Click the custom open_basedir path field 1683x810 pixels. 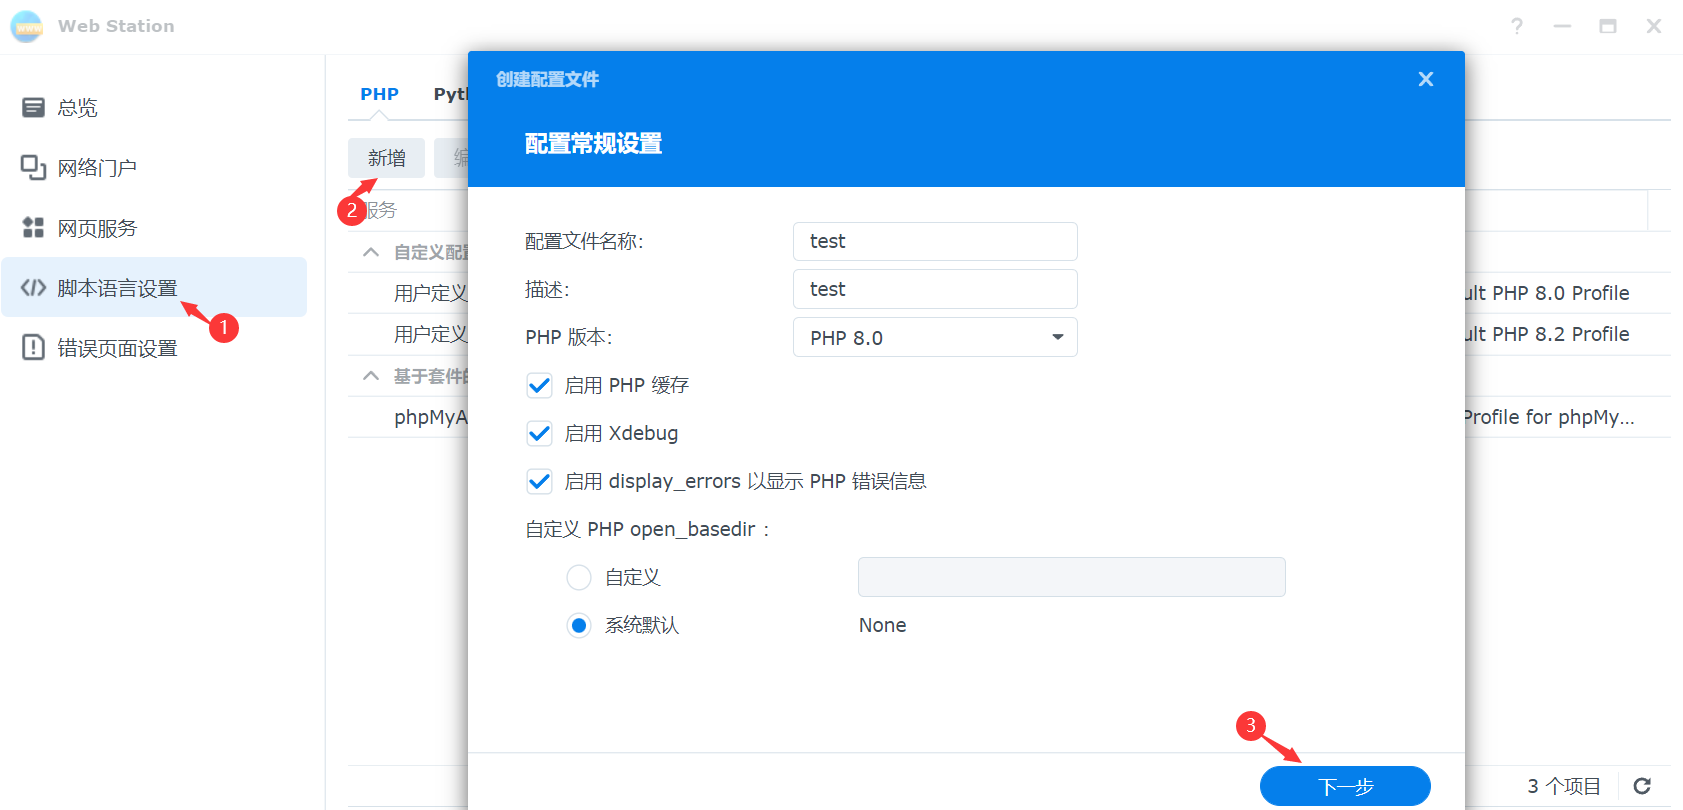pyautogui.click(x=1071, y=577)
